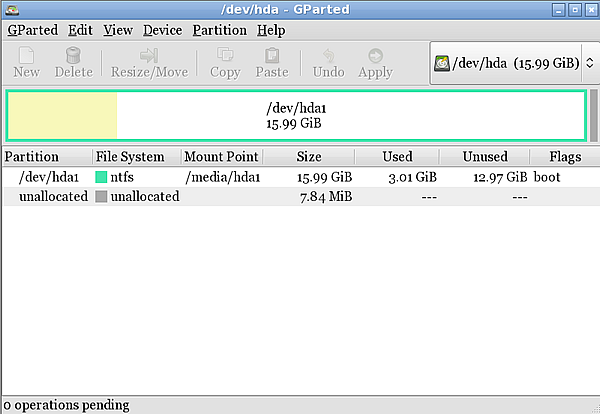This screenshot has height=414, width=600.
Task: Sort by File System column header
Action: 136,156
